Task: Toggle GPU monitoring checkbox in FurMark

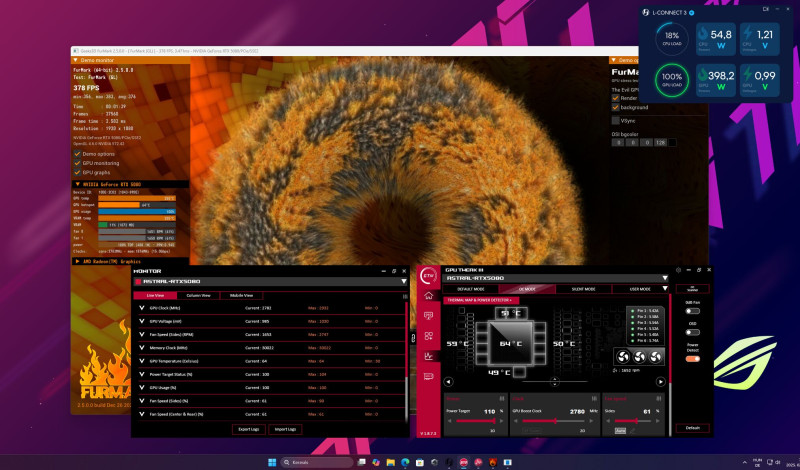Action: [x=78, y=163]
